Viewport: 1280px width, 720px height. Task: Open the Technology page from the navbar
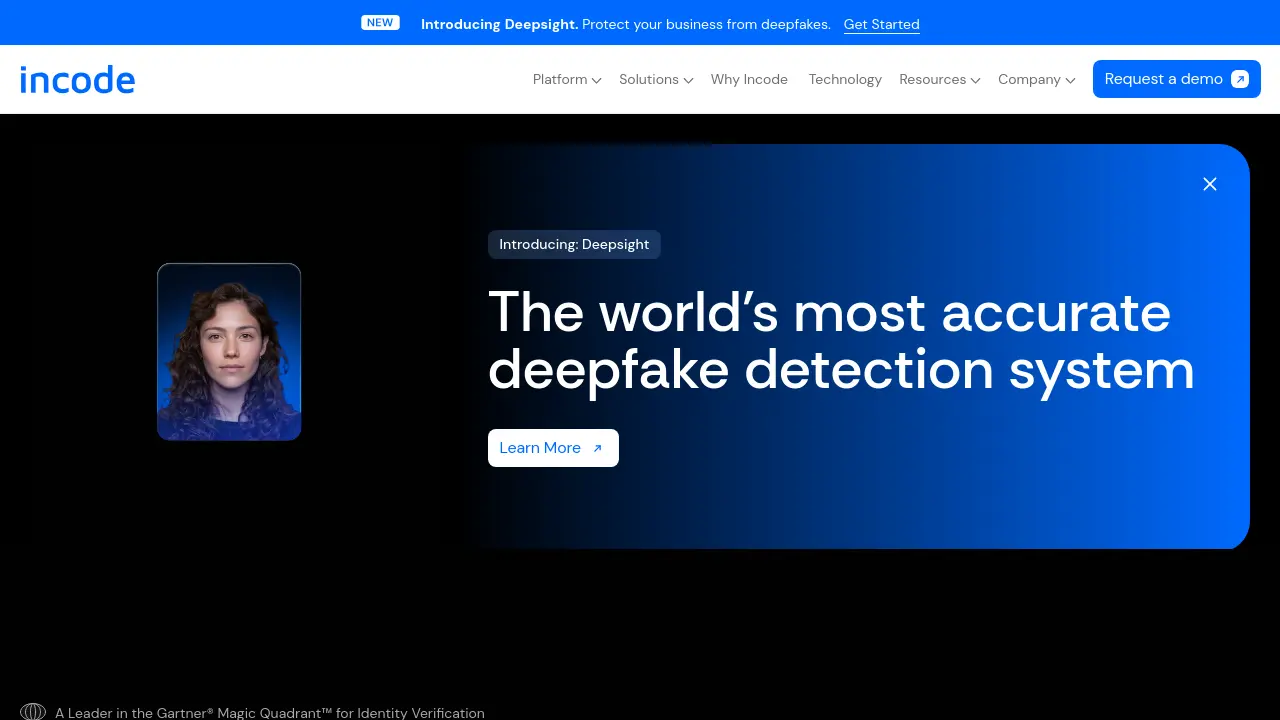point(845,79)
